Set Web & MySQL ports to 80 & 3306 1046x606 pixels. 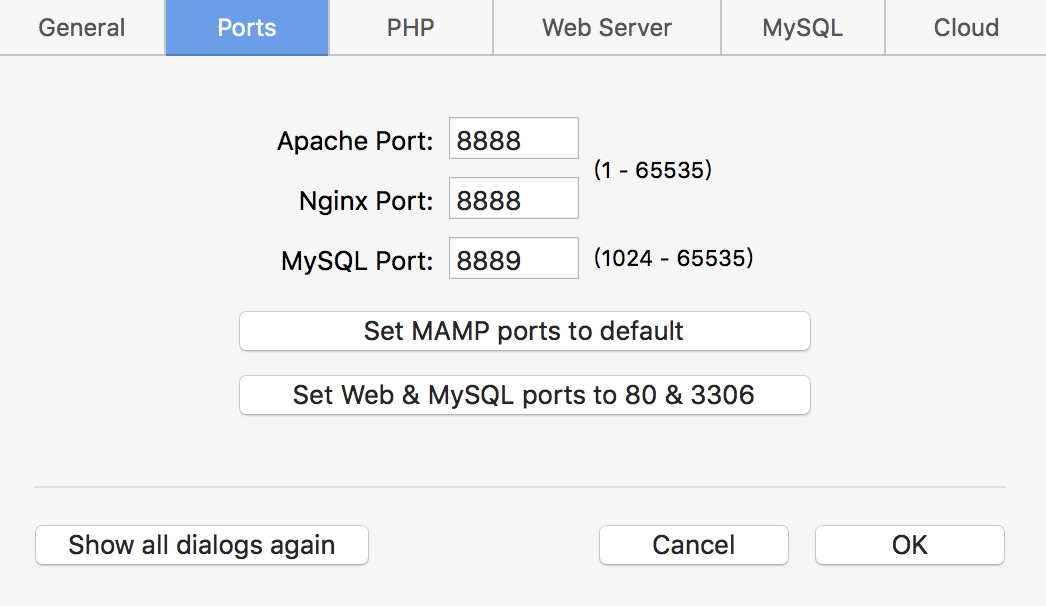[x=524, y=395]
